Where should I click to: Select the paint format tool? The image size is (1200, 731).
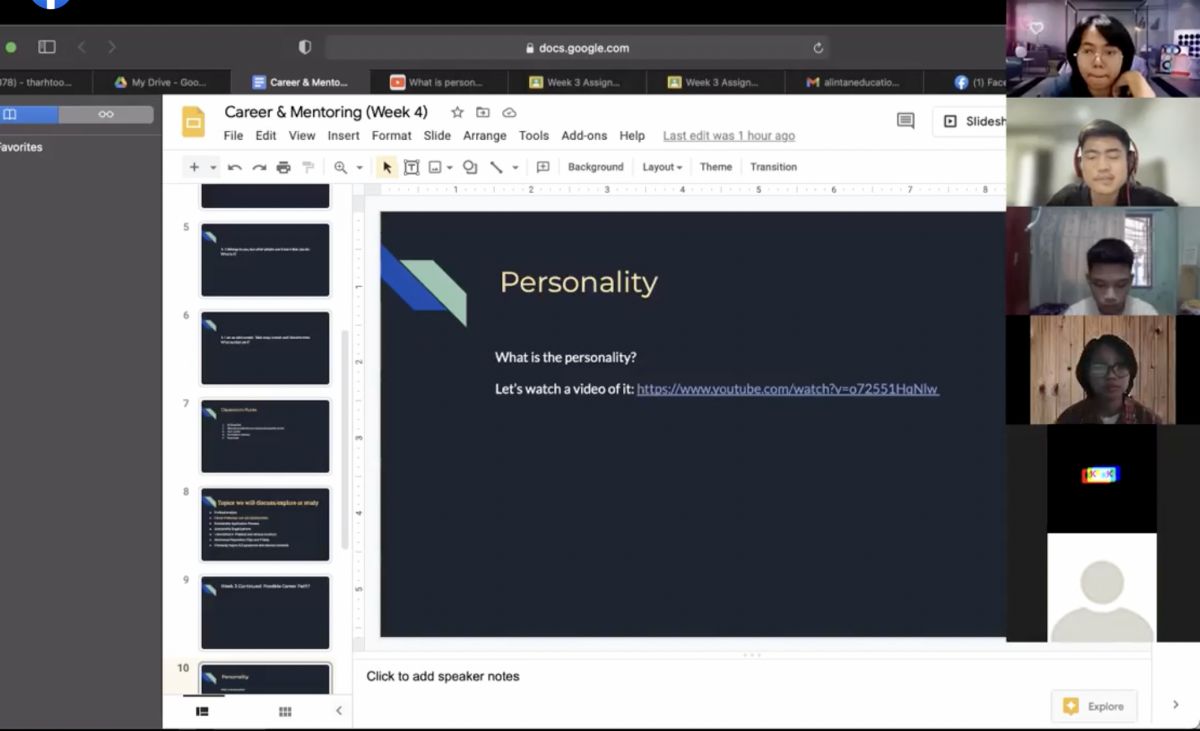point(308,167)
